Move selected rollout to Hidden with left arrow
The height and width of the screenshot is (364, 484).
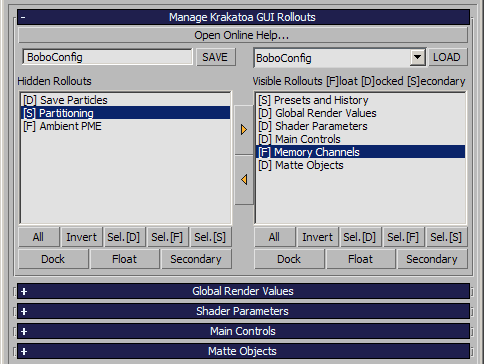[244, 180]
